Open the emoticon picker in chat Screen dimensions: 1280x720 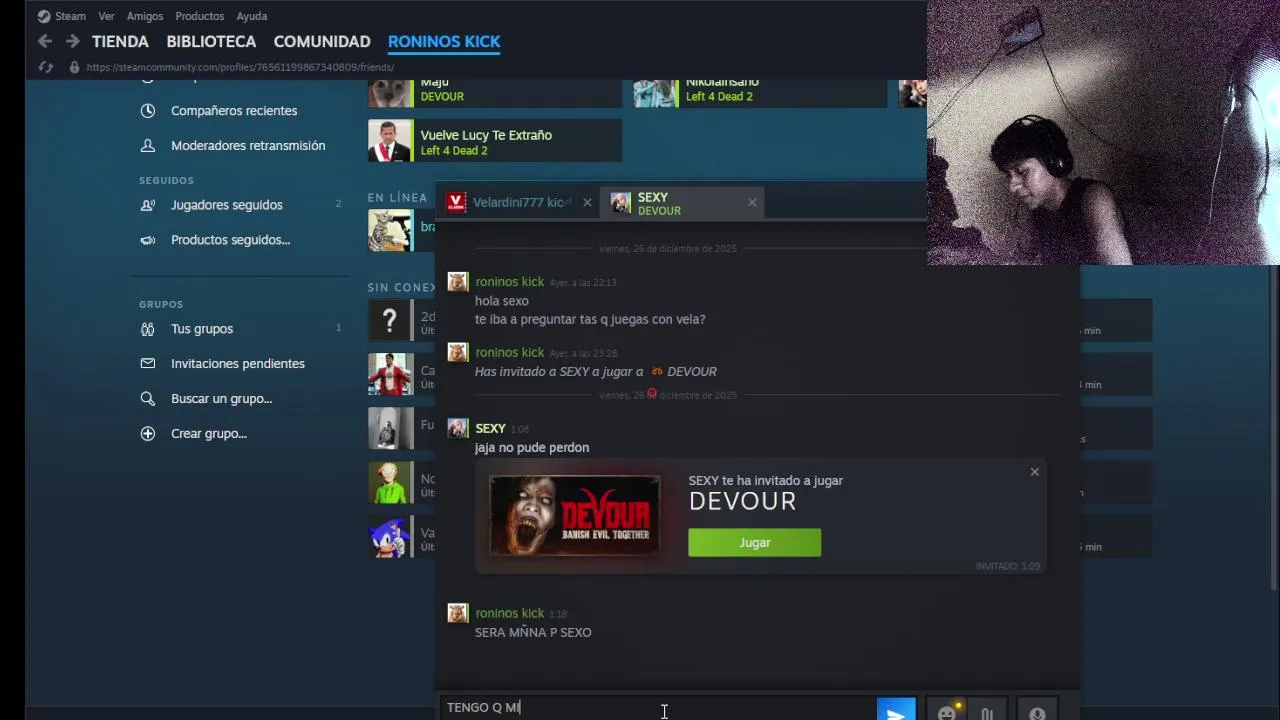click(x=946, y=712)
